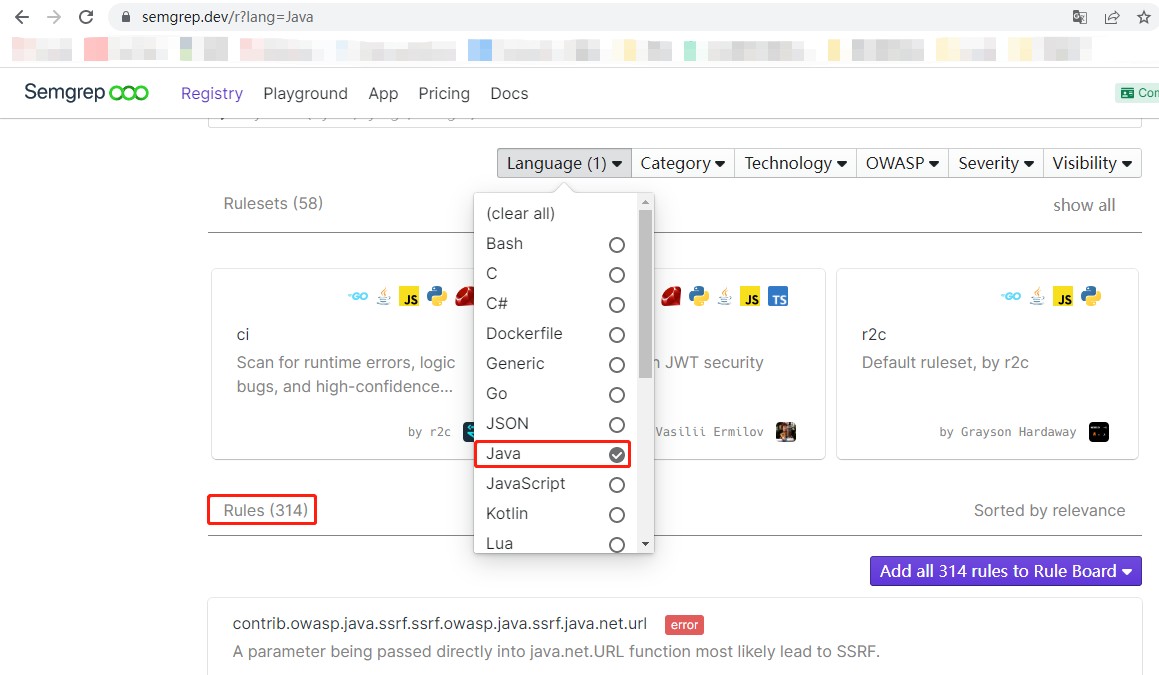Open the OWASP filter dropdown

pos(903,163)
